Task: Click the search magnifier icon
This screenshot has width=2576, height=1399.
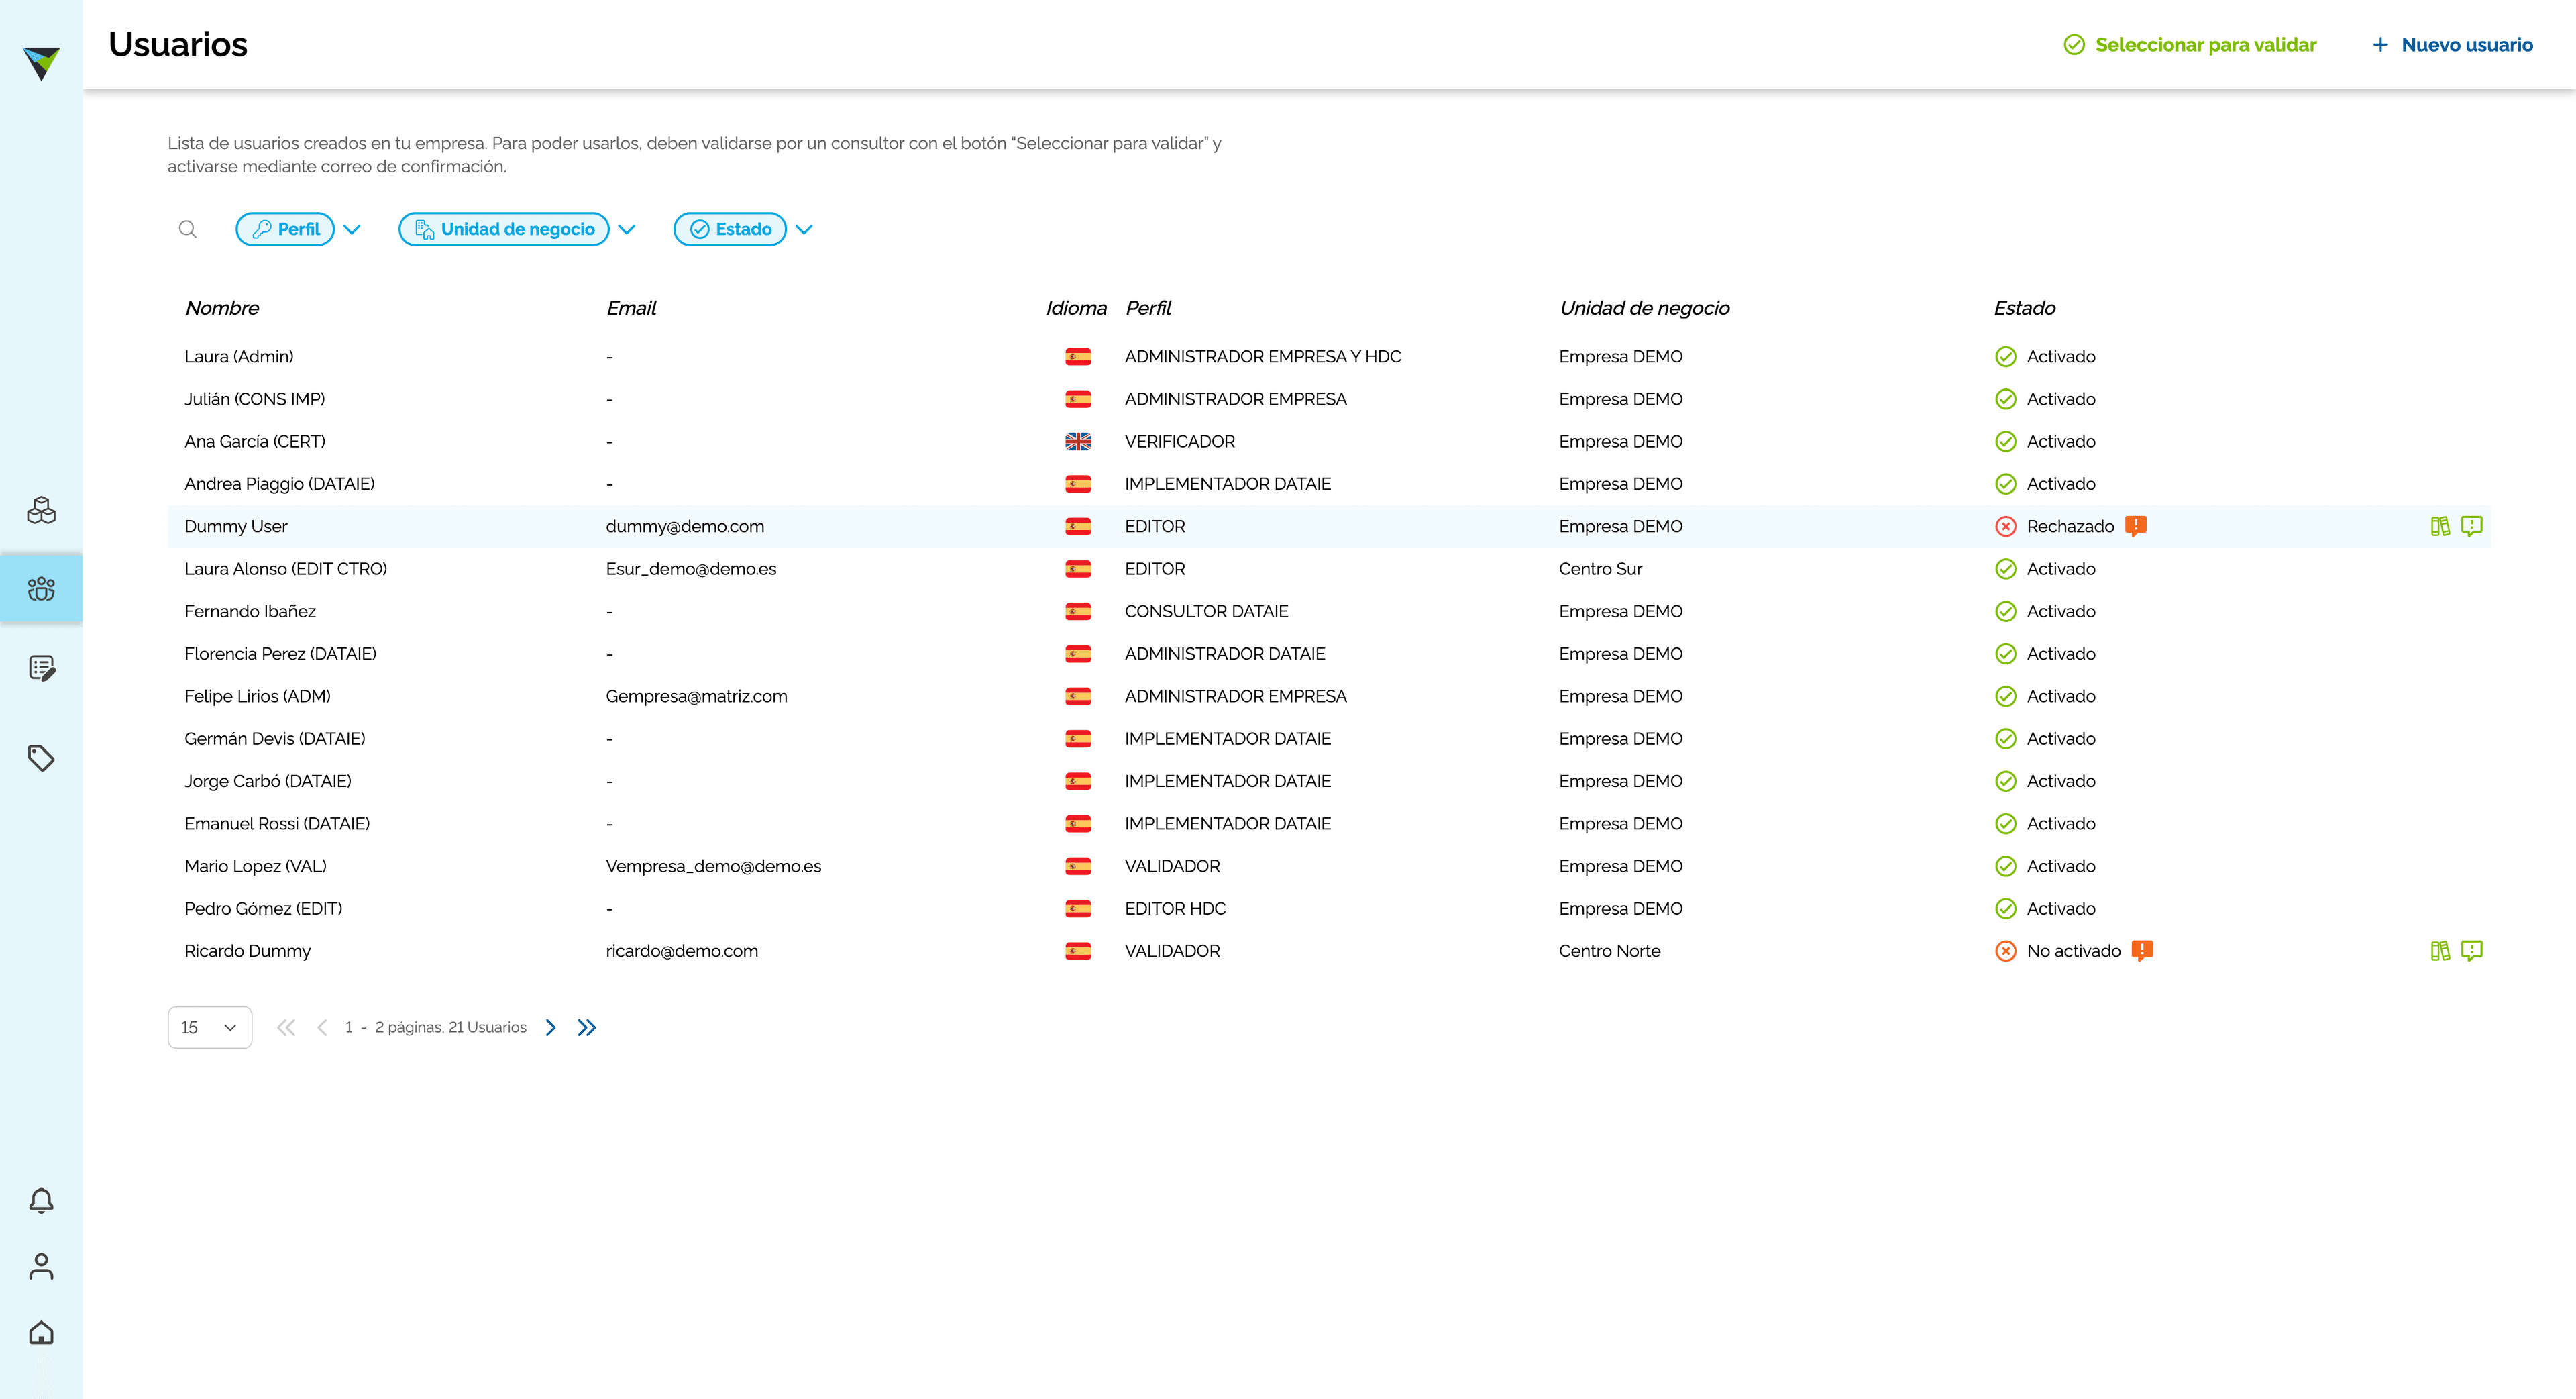Action: pyautogui.click(x=187, y=229)
